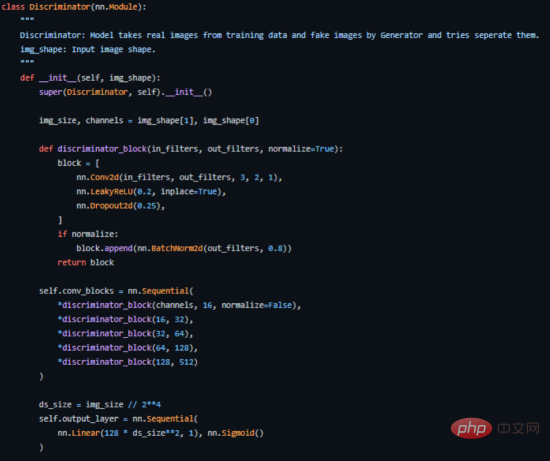Viewport: 550px width, 461px height.
Task: Click the 'nn.Conv2d(in_filters, out_filters, 3, 2, 1),' line
Action: pos(179,178)
